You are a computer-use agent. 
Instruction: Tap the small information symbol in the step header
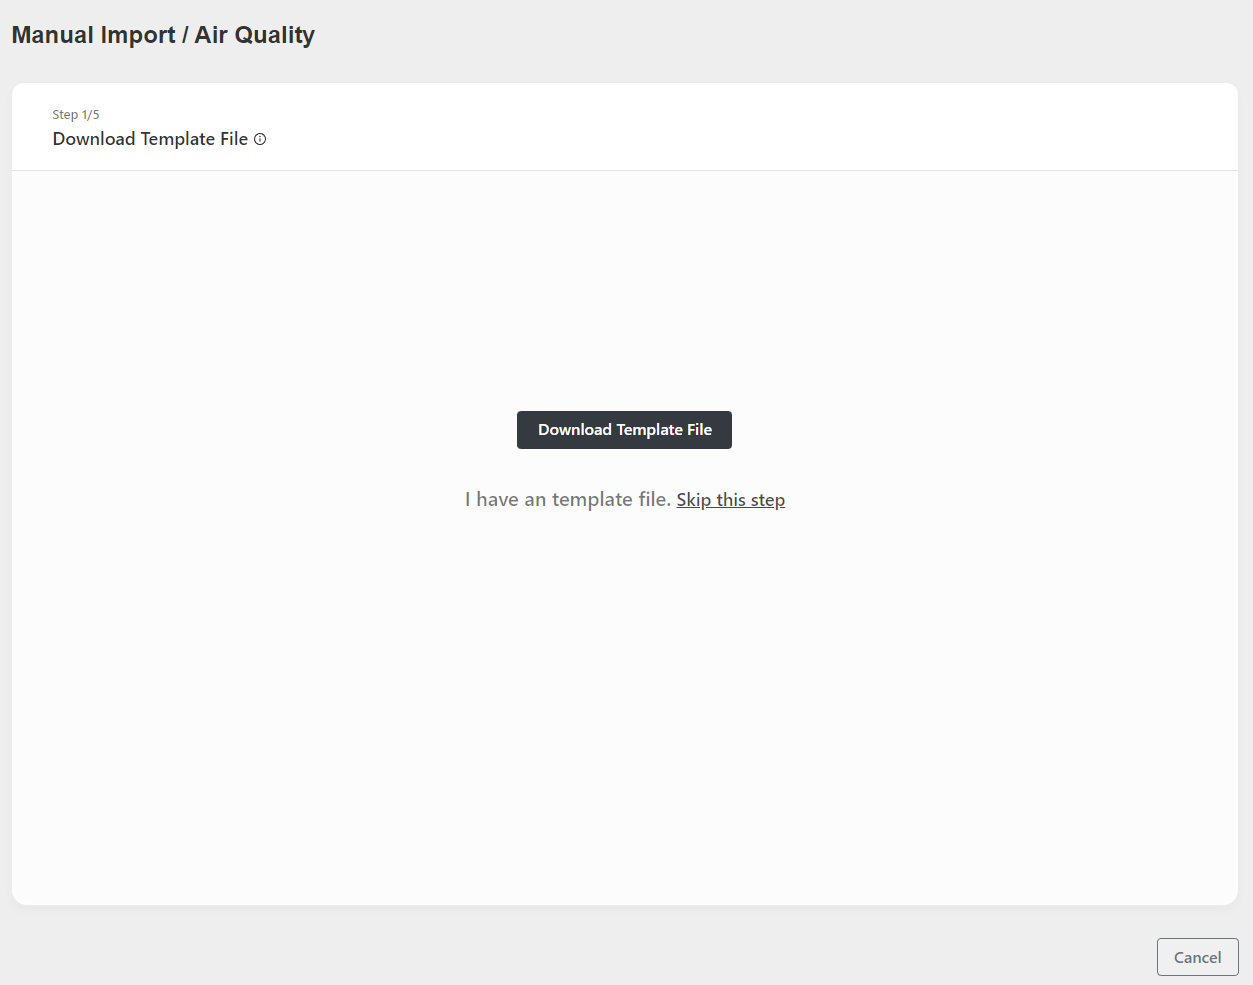[260, 139]
